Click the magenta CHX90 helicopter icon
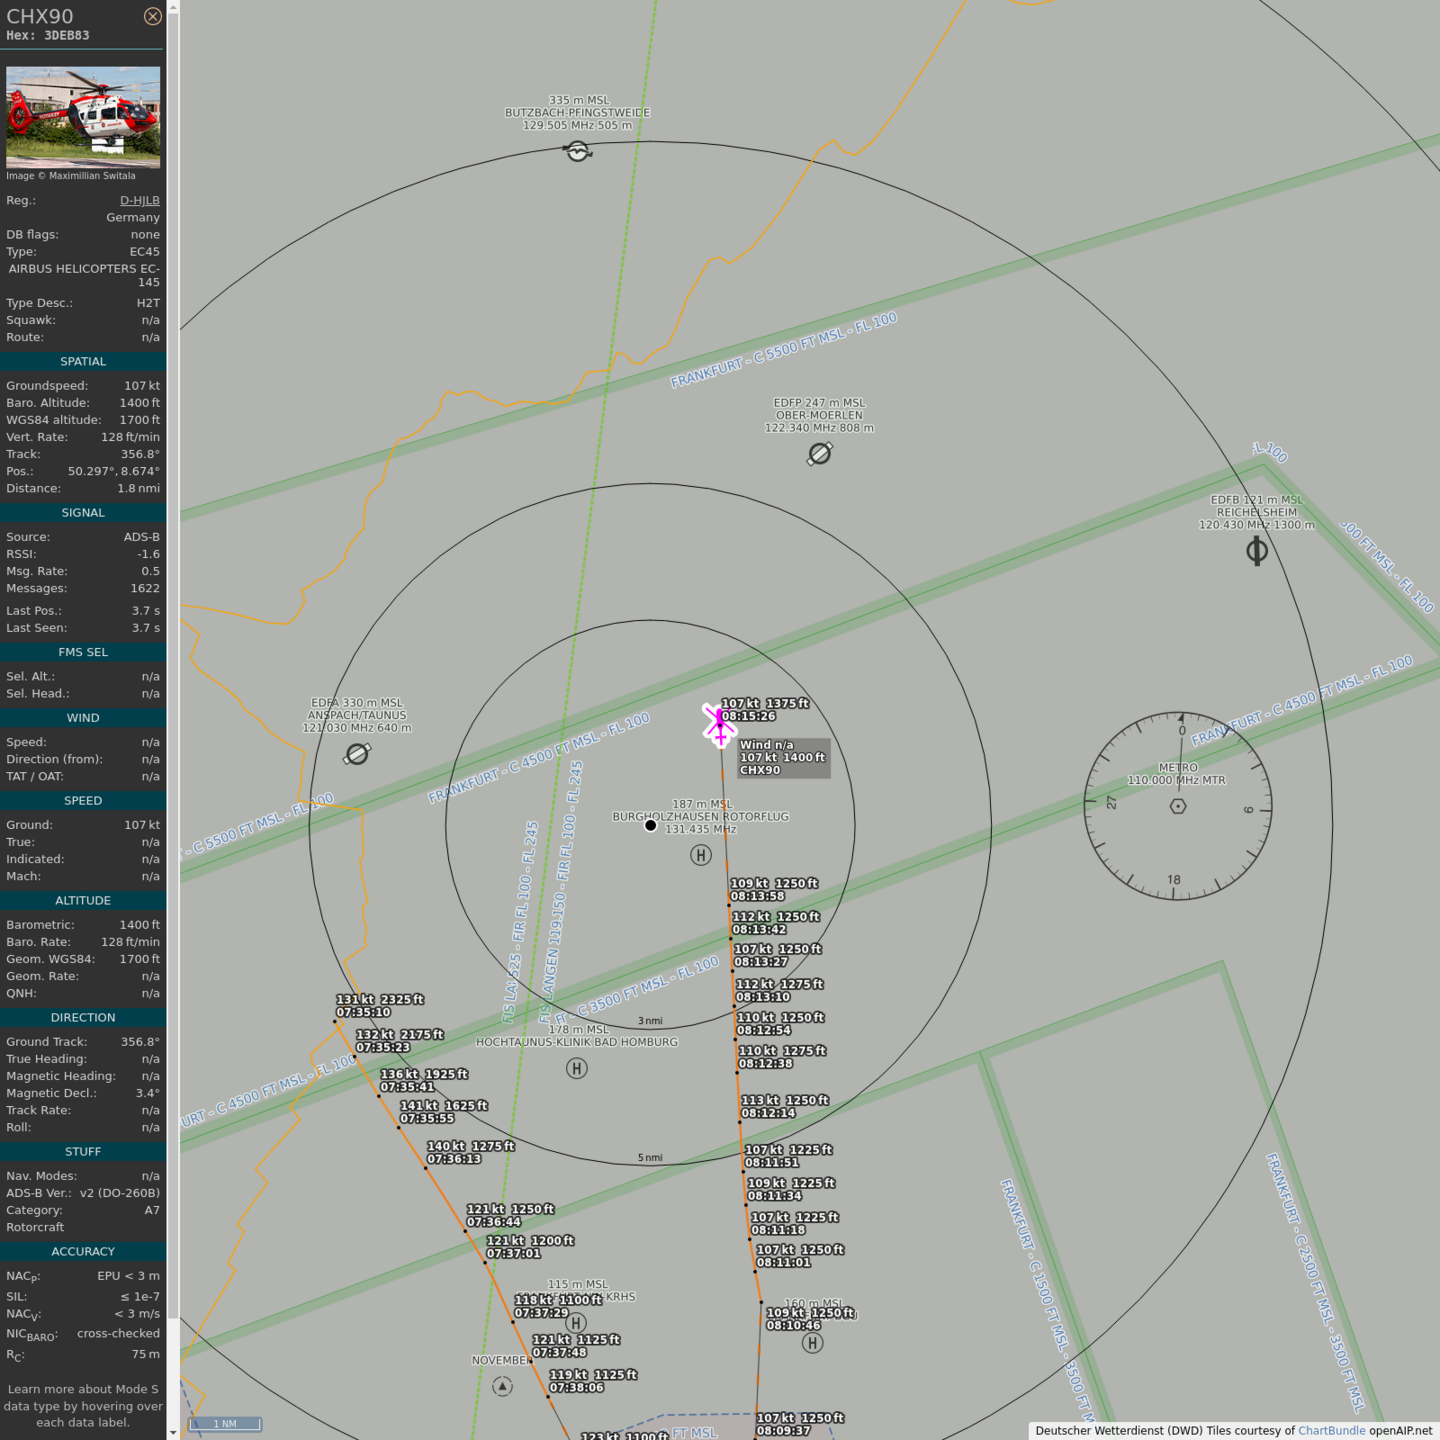The height and width of the screenshot is (1440, 1440). 719,724
